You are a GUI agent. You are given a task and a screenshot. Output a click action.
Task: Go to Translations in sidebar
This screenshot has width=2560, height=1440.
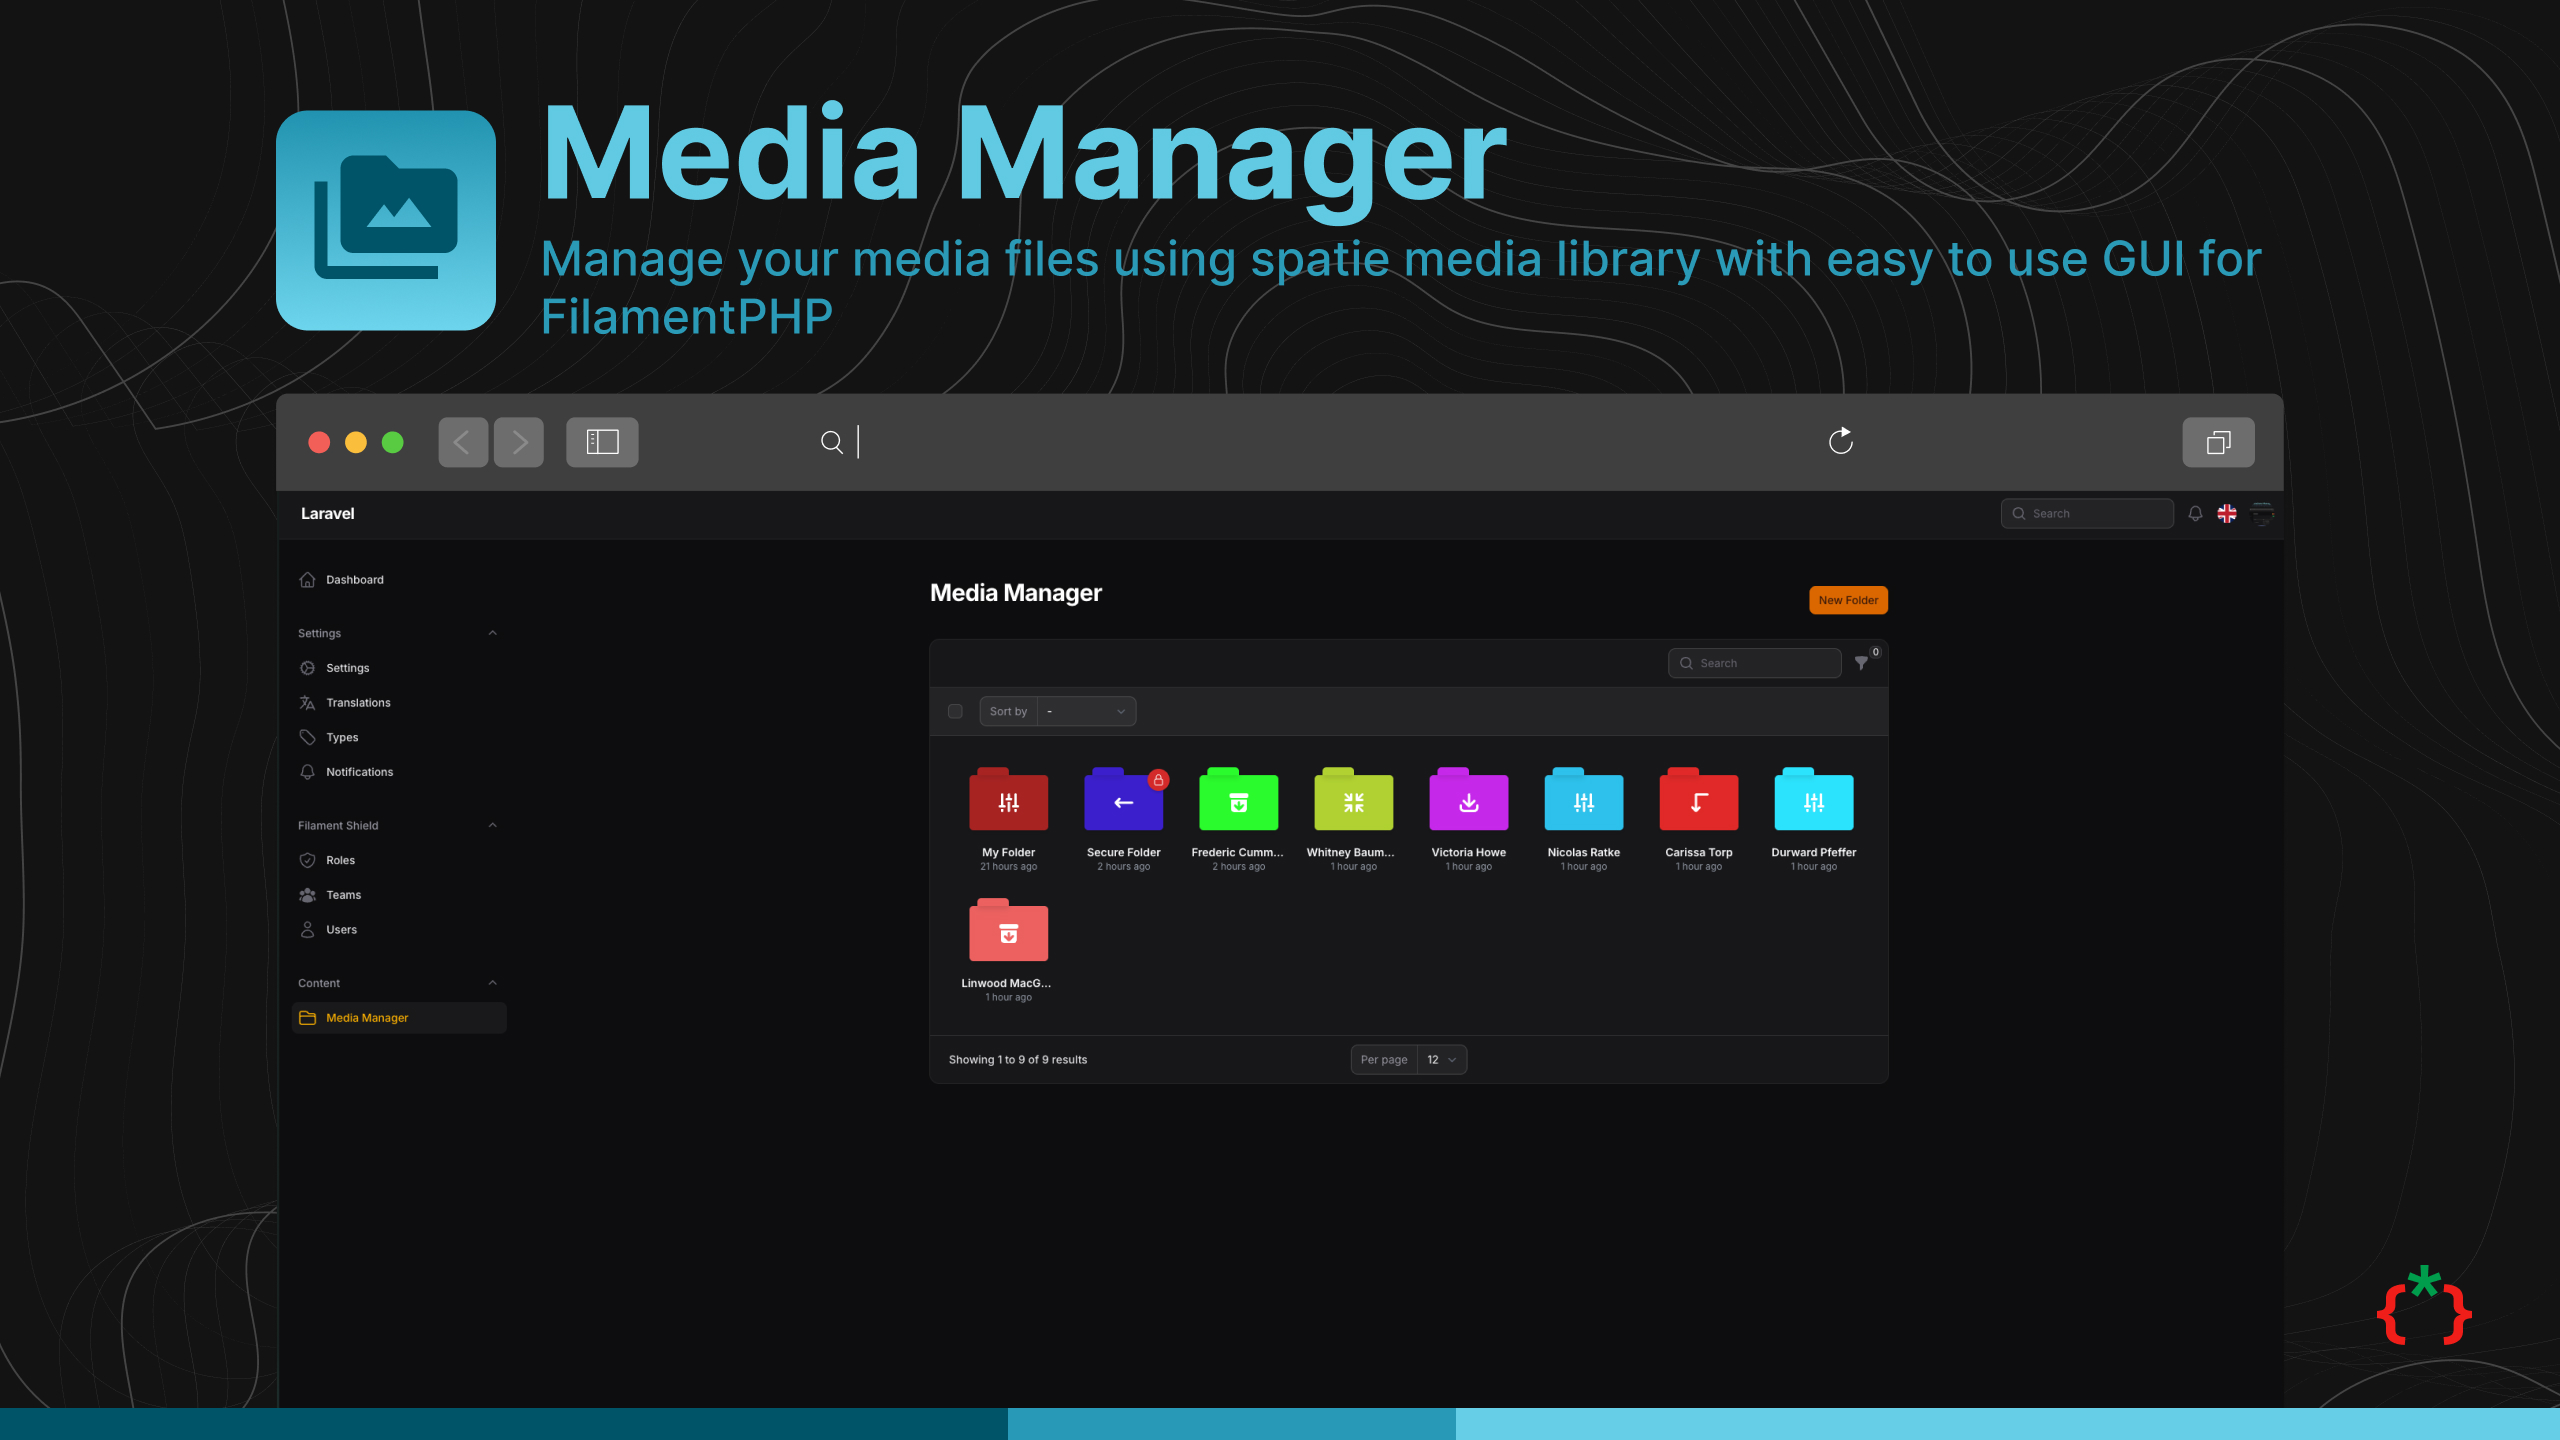[x=358, y=702]
